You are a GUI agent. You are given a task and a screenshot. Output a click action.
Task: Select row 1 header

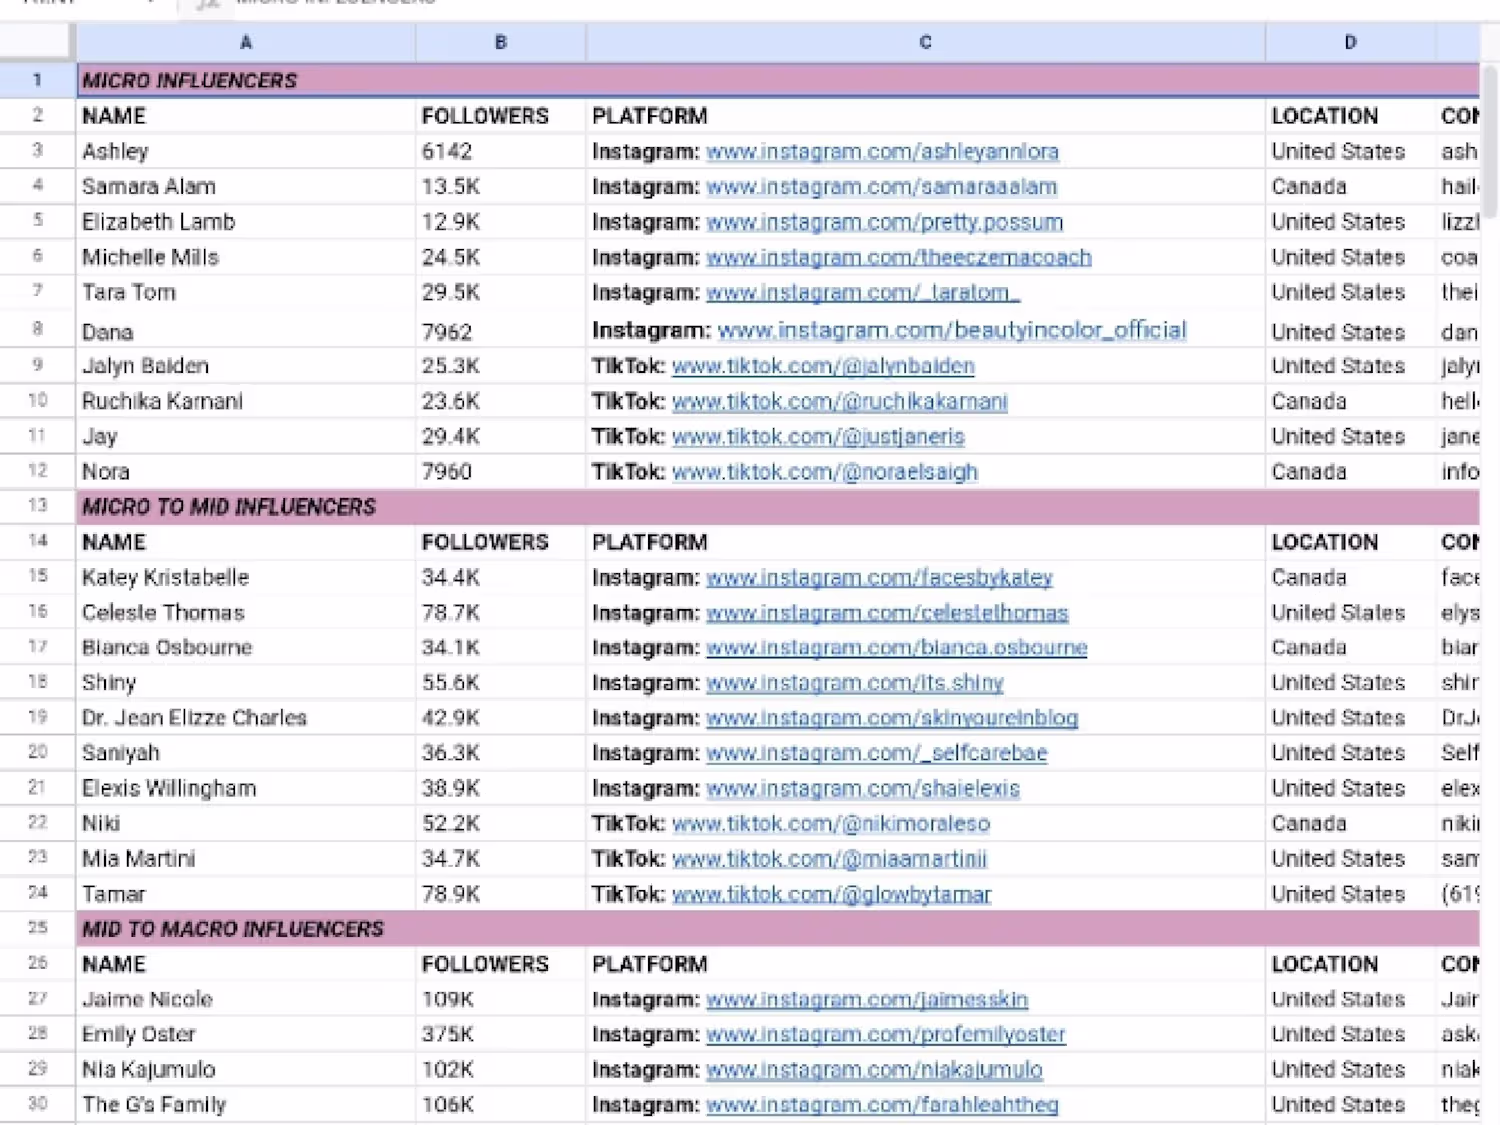pos(37,80)
